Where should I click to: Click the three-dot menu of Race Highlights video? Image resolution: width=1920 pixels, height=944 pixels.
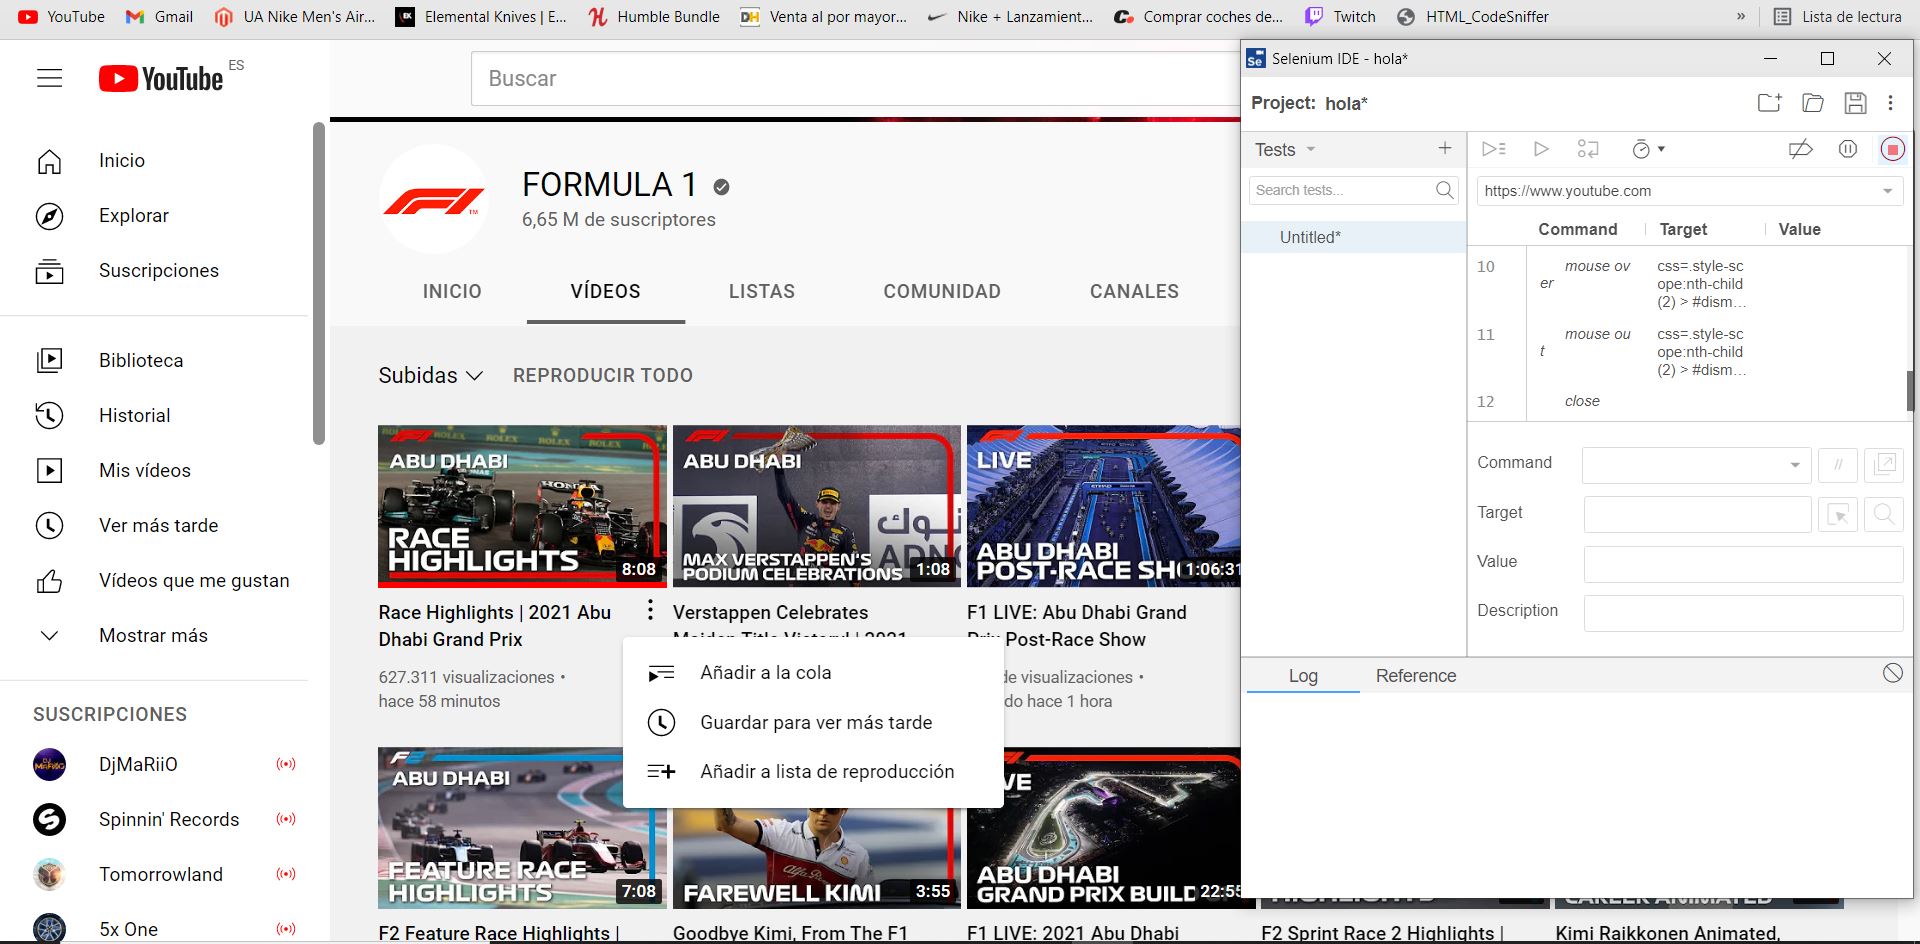pos(650,610)
